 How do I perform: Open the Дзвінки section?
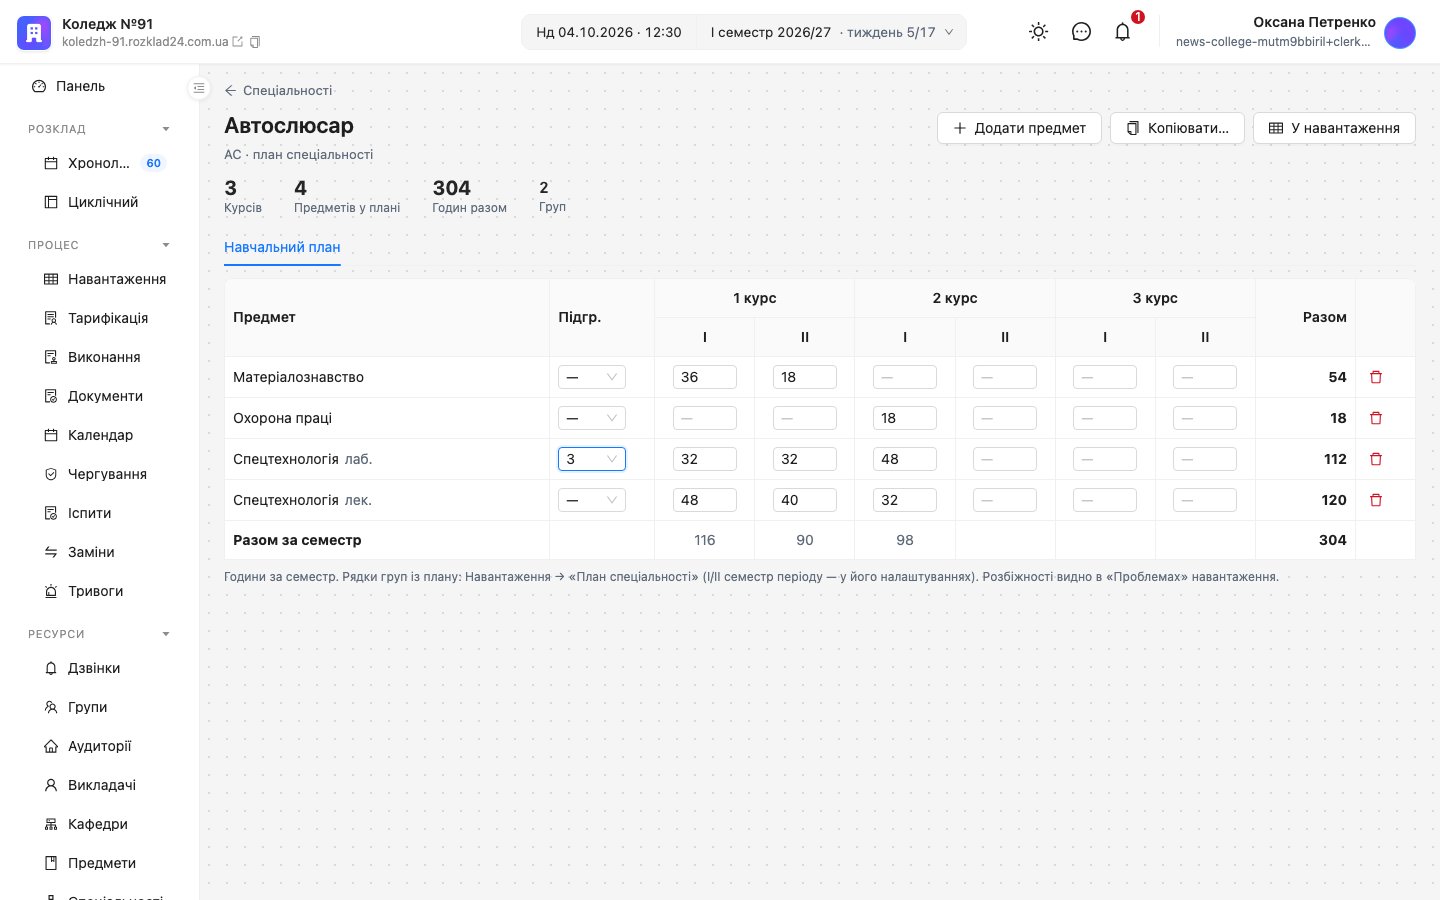[x=99, y=668]
